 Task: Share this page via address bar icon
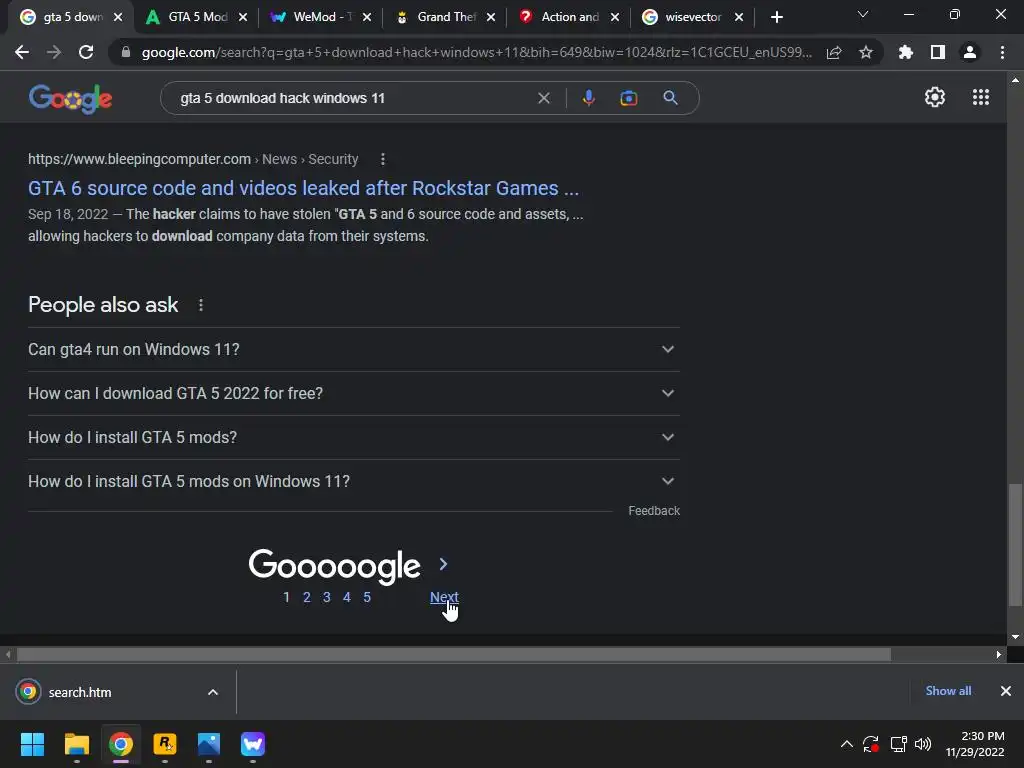pyautogui.click(x=834, y=52)
